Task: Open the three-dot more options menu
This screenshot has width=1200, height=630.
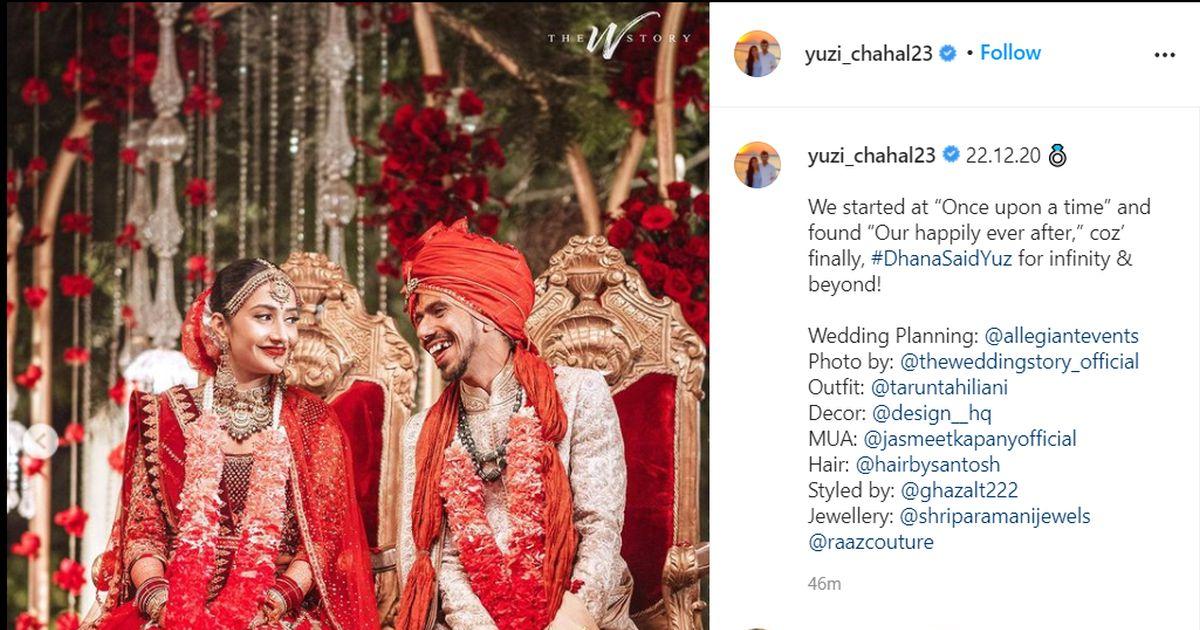Action: coord(1164,55)
